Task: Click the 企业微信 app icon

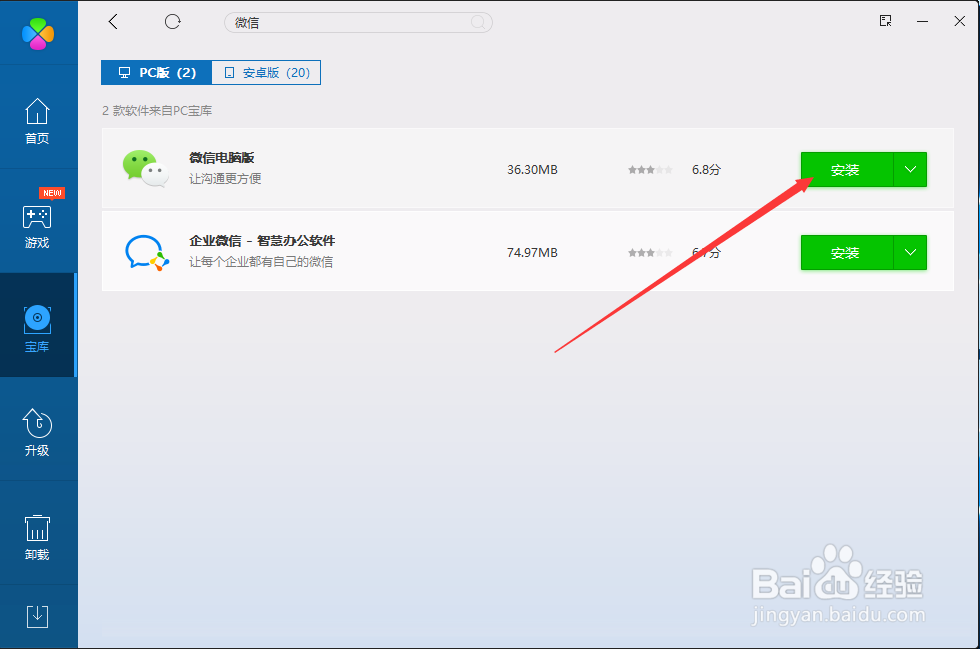Action: [147, 252]
